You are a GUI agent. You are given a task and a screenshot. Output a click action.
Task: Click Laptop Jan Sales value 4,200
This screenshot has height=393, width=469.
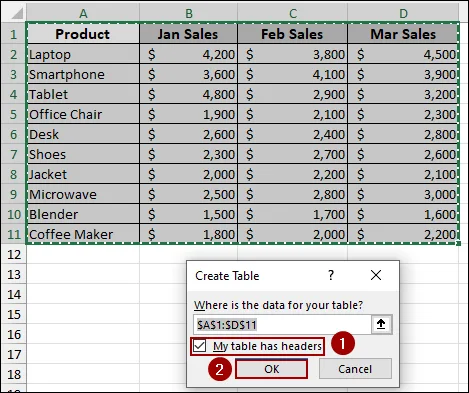pyautogui.click(x=188, y=54)
